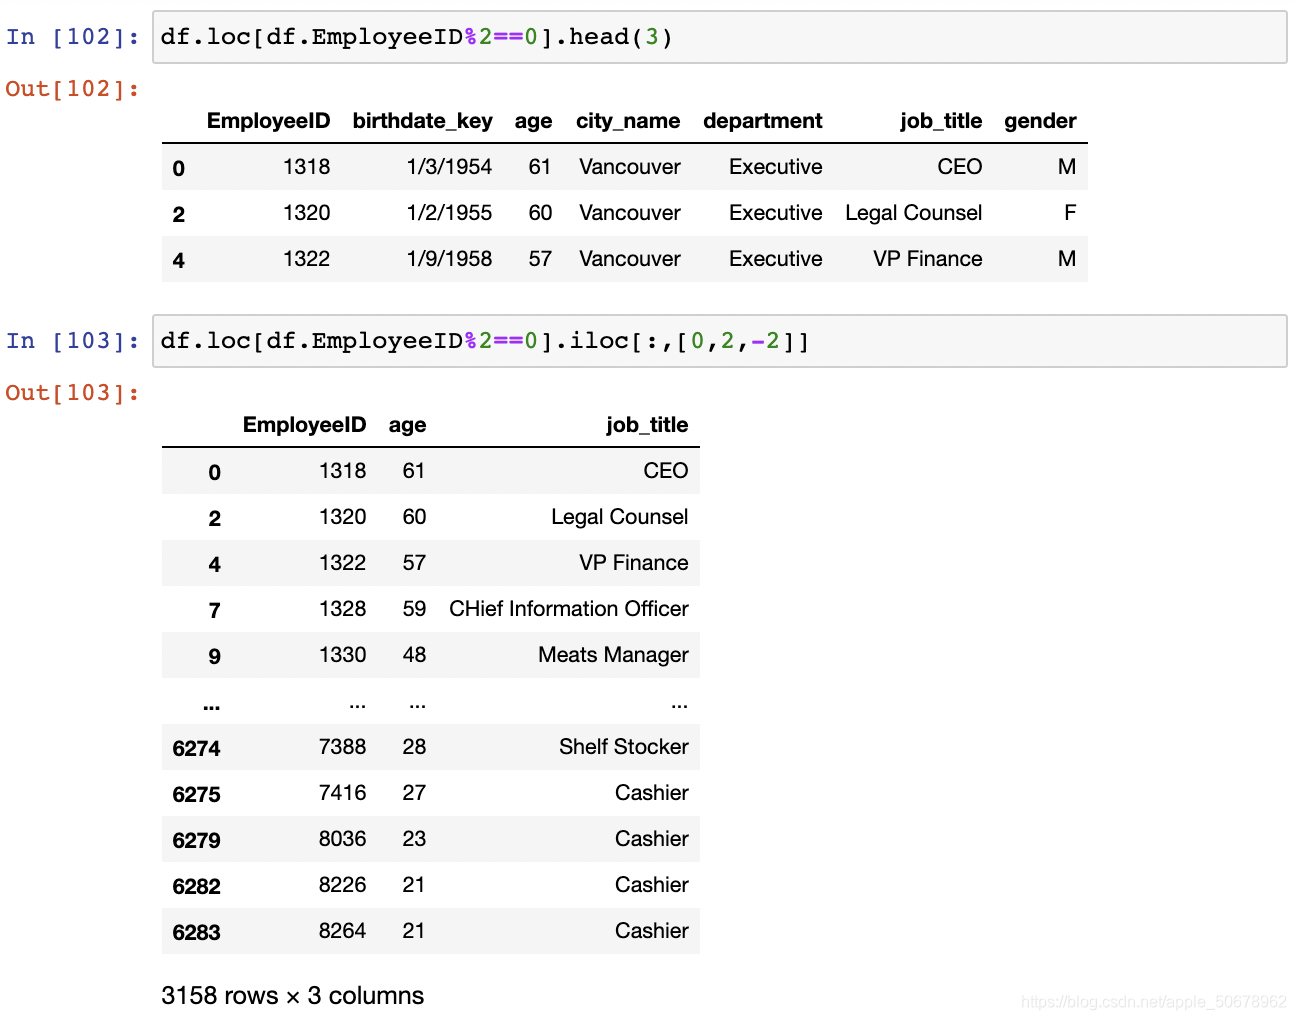Select Shelf Stocker cell
Screen dimensions: 1296x1020
(x=624, y=747)
